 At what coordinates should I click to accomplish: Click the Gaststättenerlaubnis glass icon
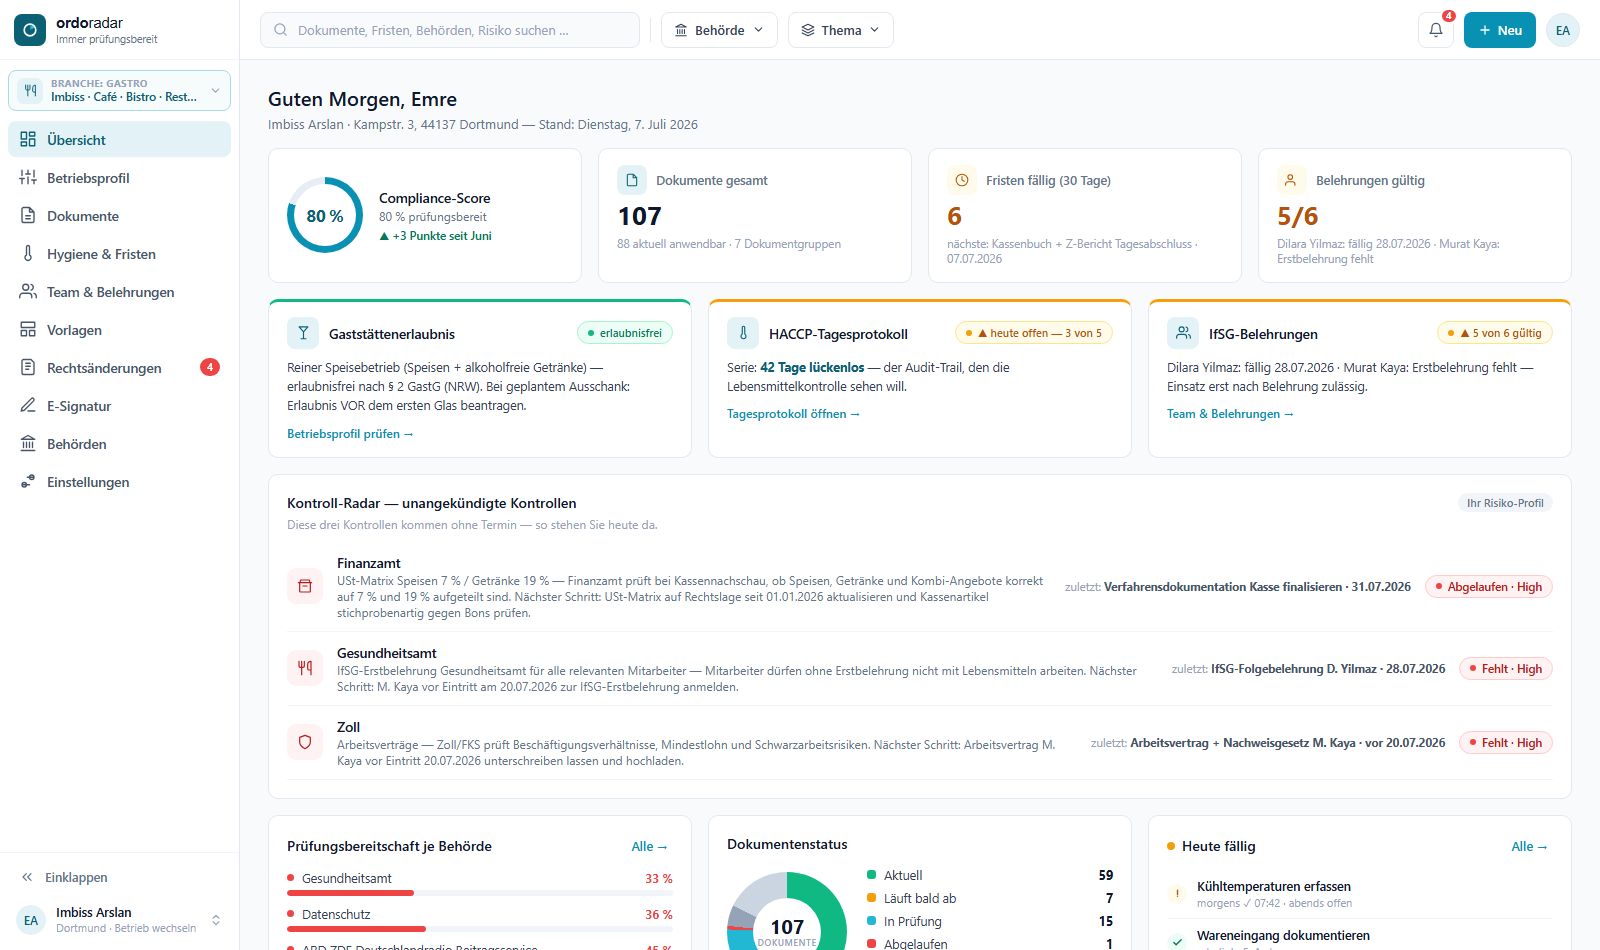pos(303,333)
